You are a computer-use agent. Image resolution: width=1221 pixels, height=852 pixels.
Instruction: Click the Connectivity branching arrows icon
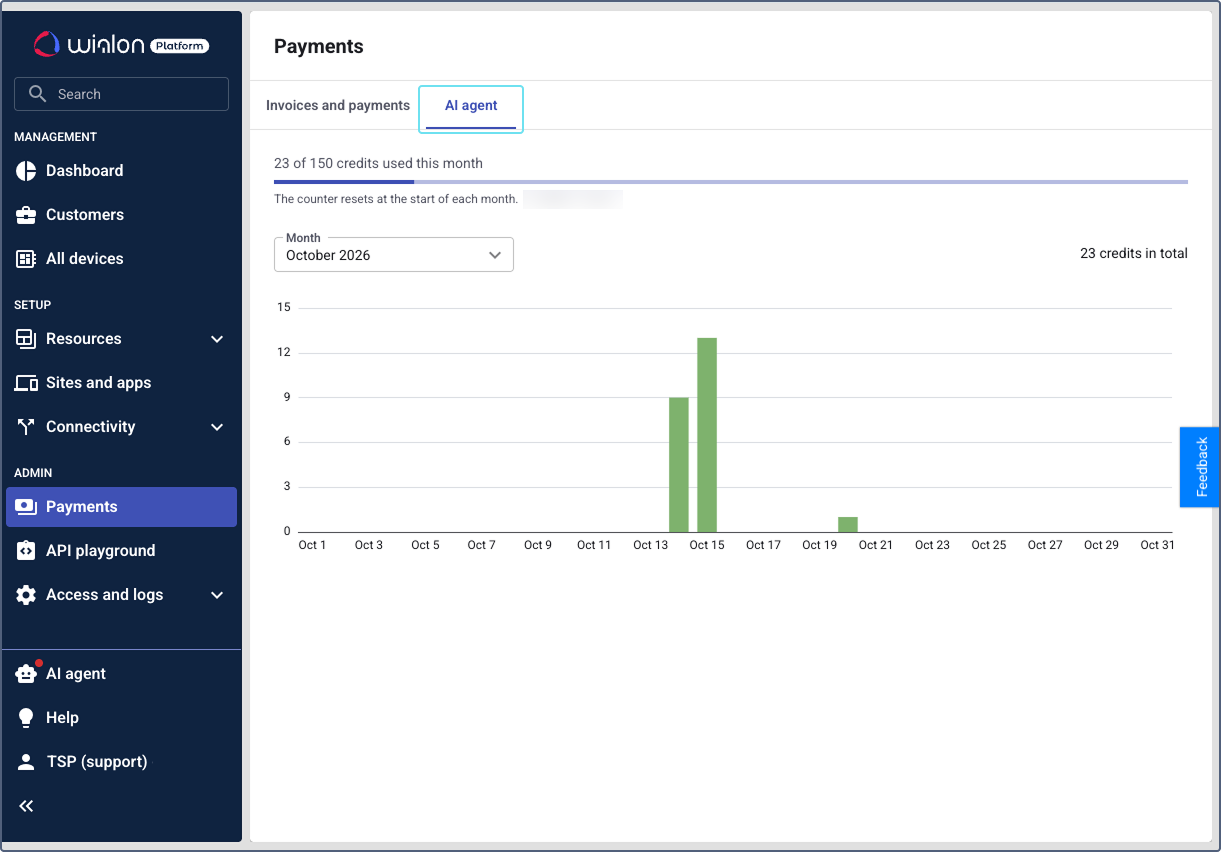26,427
